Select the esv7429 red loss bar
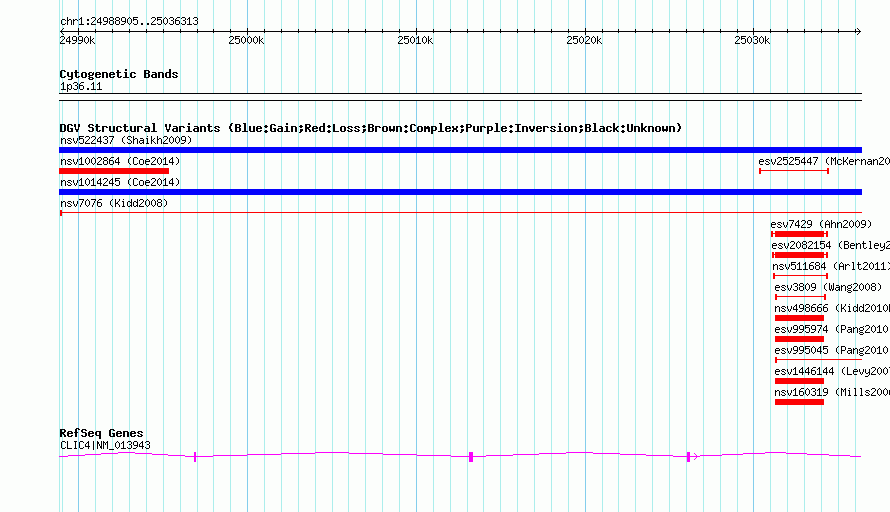Viewport: 890px width, 512px height. (799, 234)
